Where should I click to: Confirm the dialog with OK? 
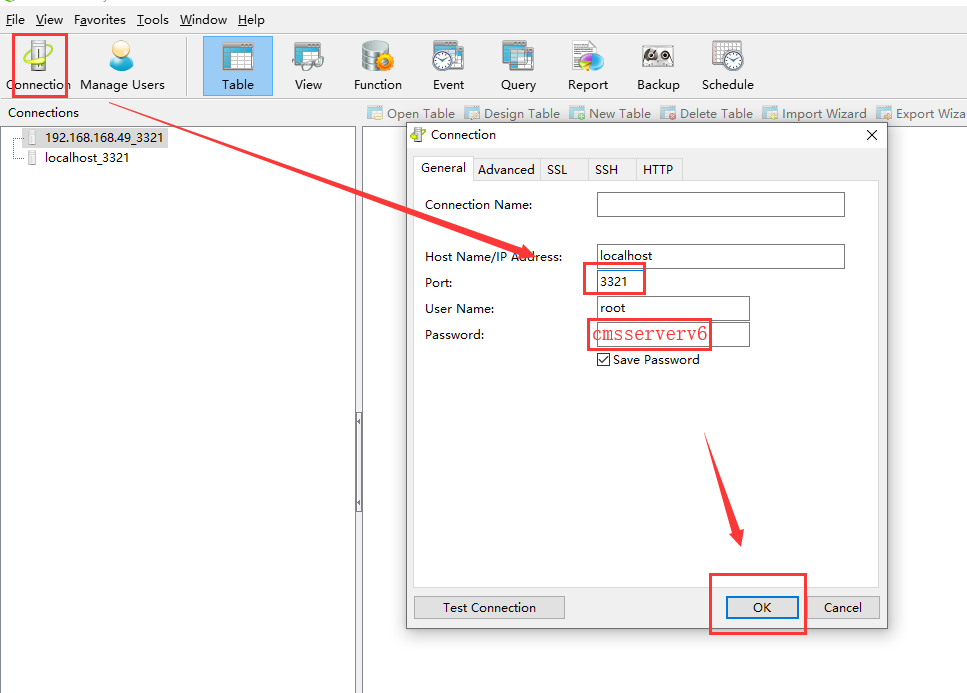[x=762, y=607]
